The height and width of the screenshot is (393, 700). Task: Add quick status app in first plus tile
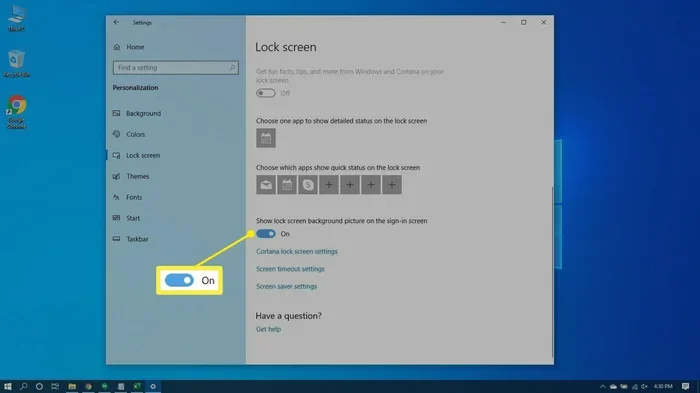pos(329,185)
